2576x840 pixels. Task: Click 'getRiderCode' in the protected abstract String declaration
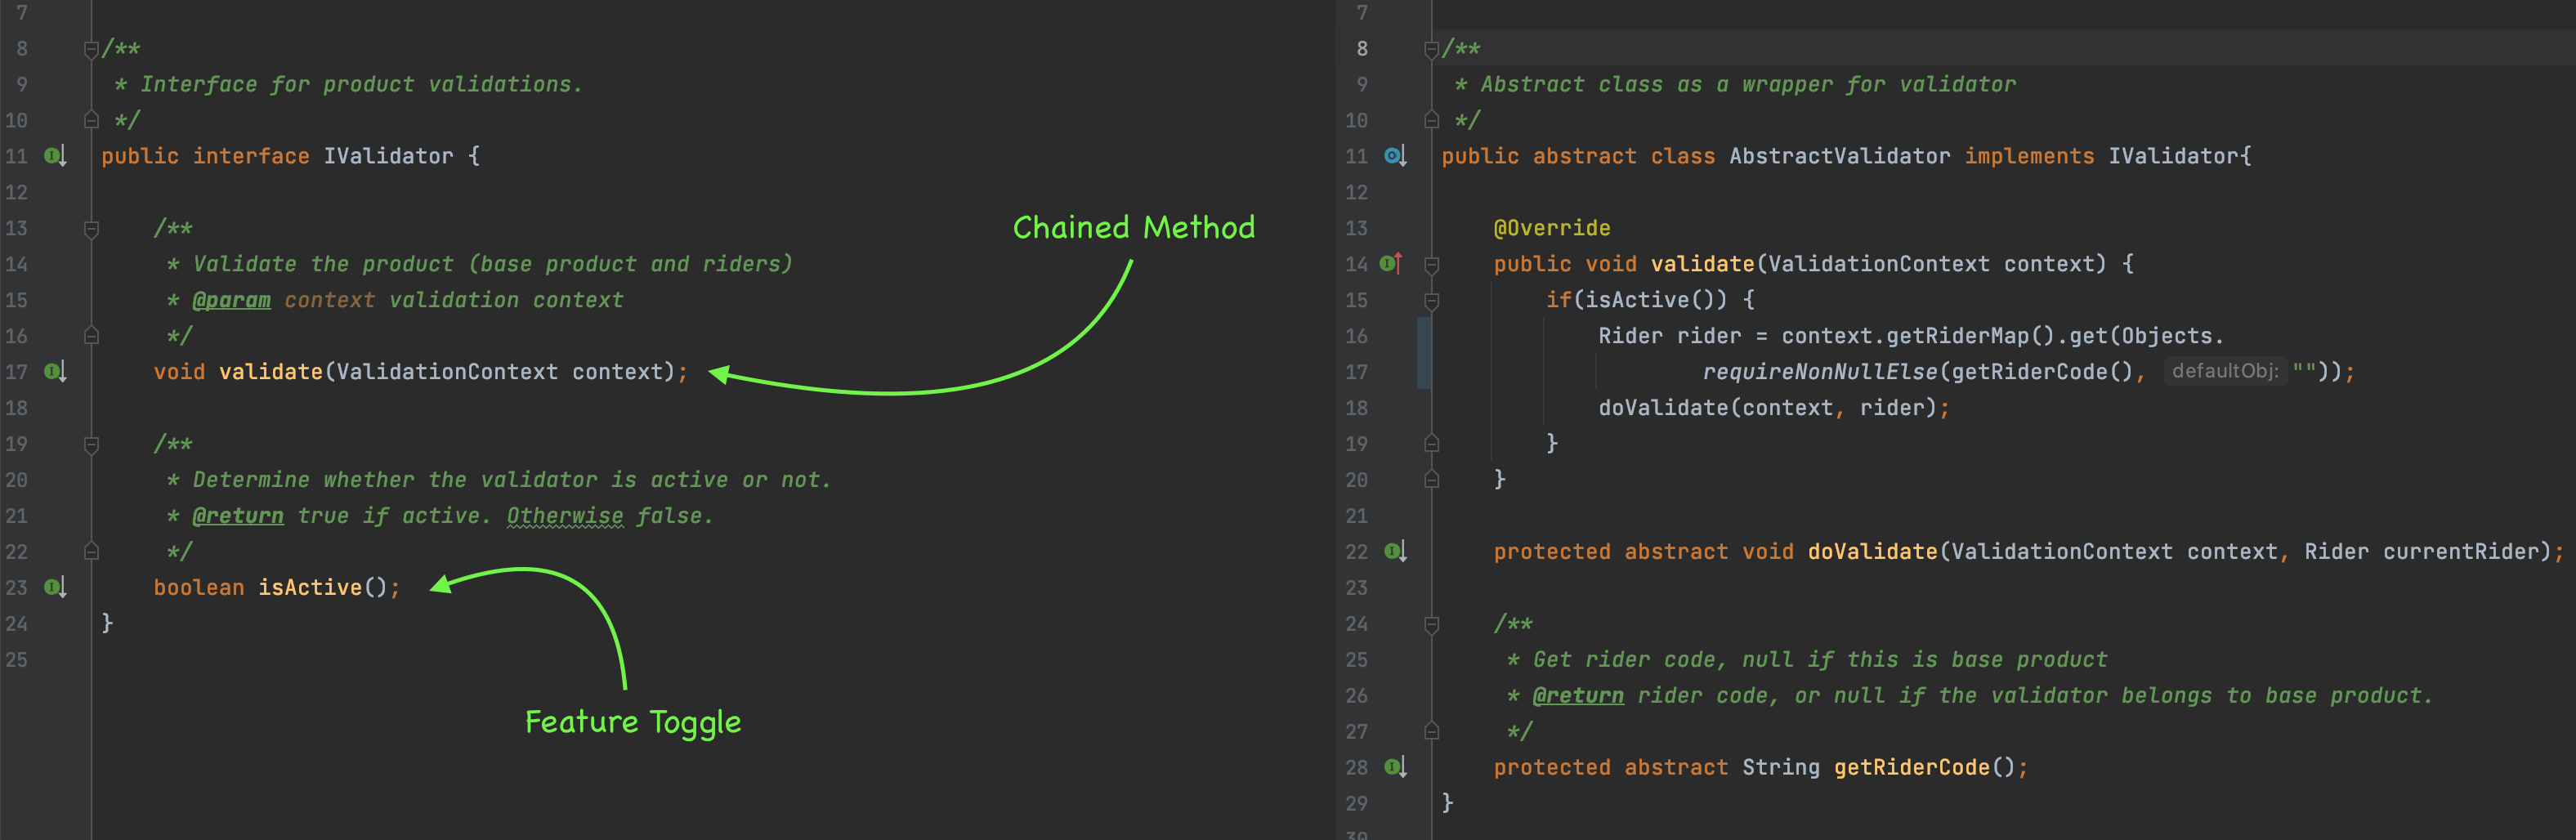click(x=1912, y=768)
